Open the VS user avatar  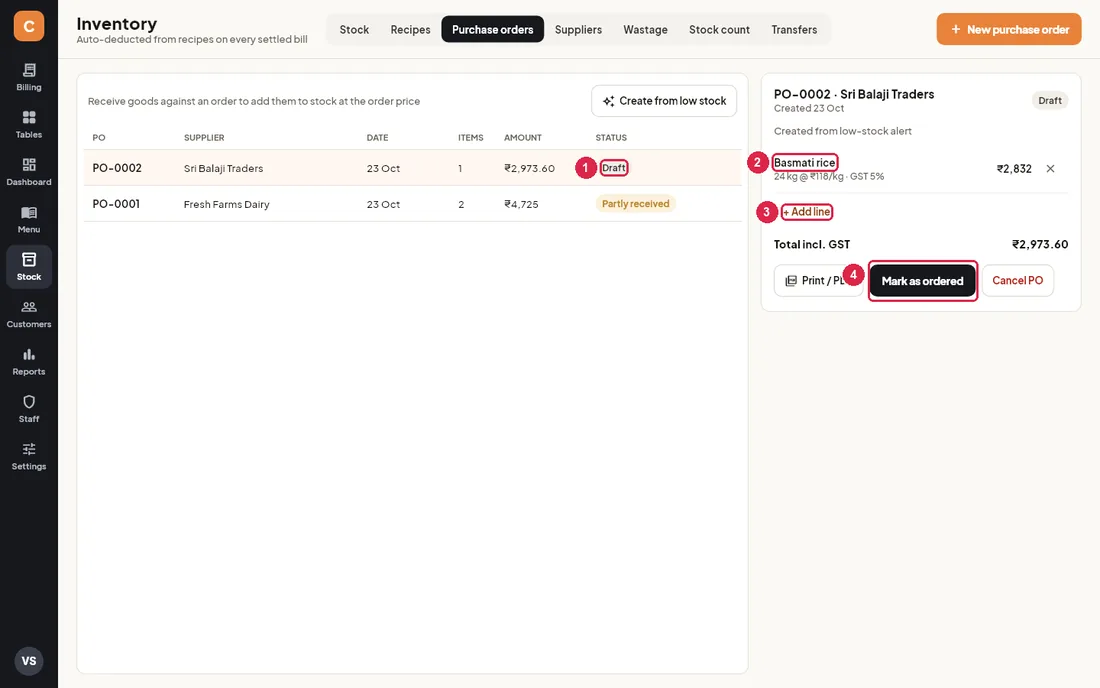pyautogui.click(x=29, y=661)
